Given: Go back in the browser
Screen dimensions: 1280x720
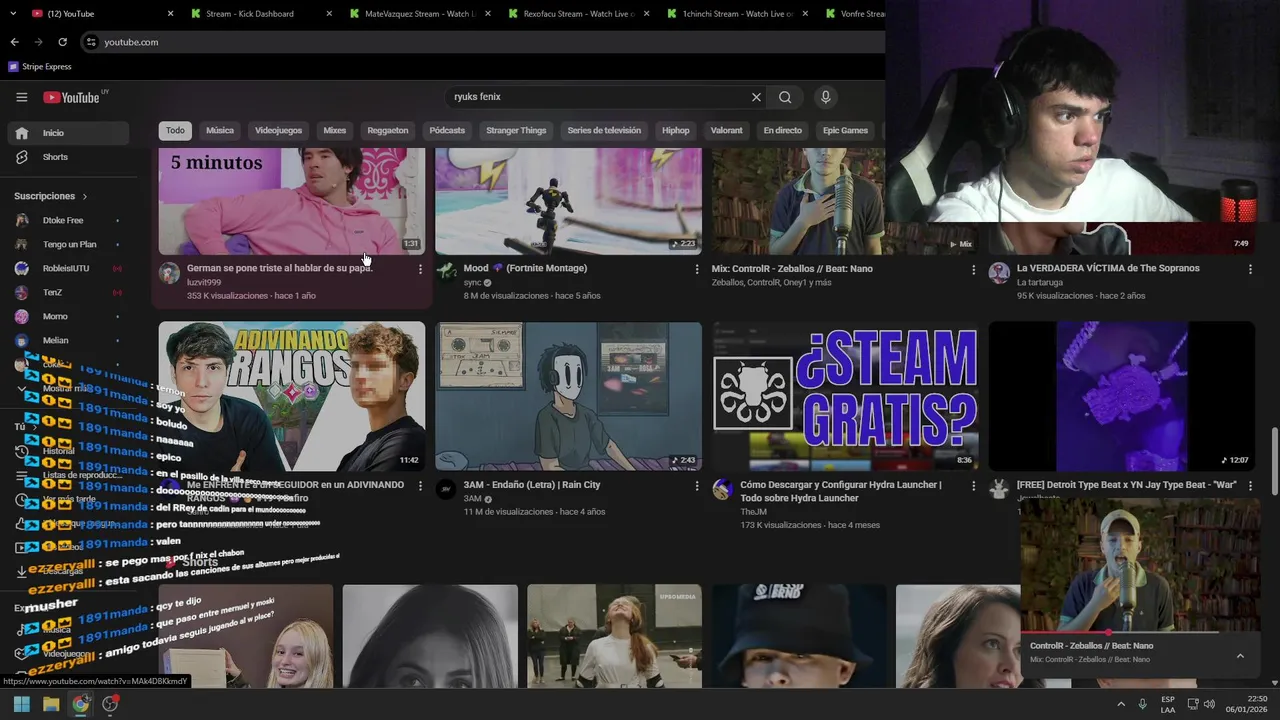Looking at the screenshot, I should point(14,42).
